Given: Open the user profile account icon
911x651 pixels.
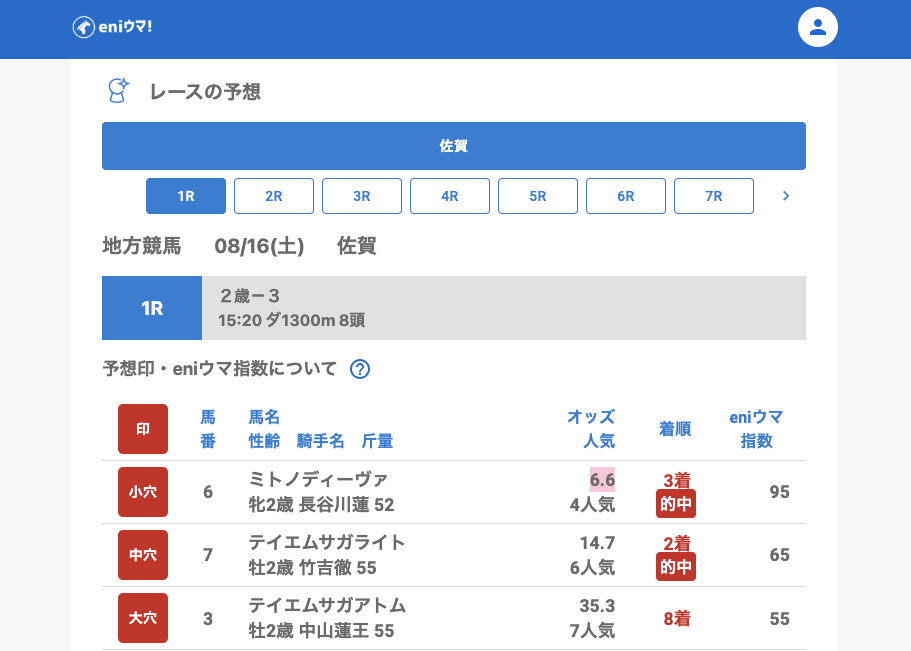Looking at the screenshot, I should click(x=817, y=27).
